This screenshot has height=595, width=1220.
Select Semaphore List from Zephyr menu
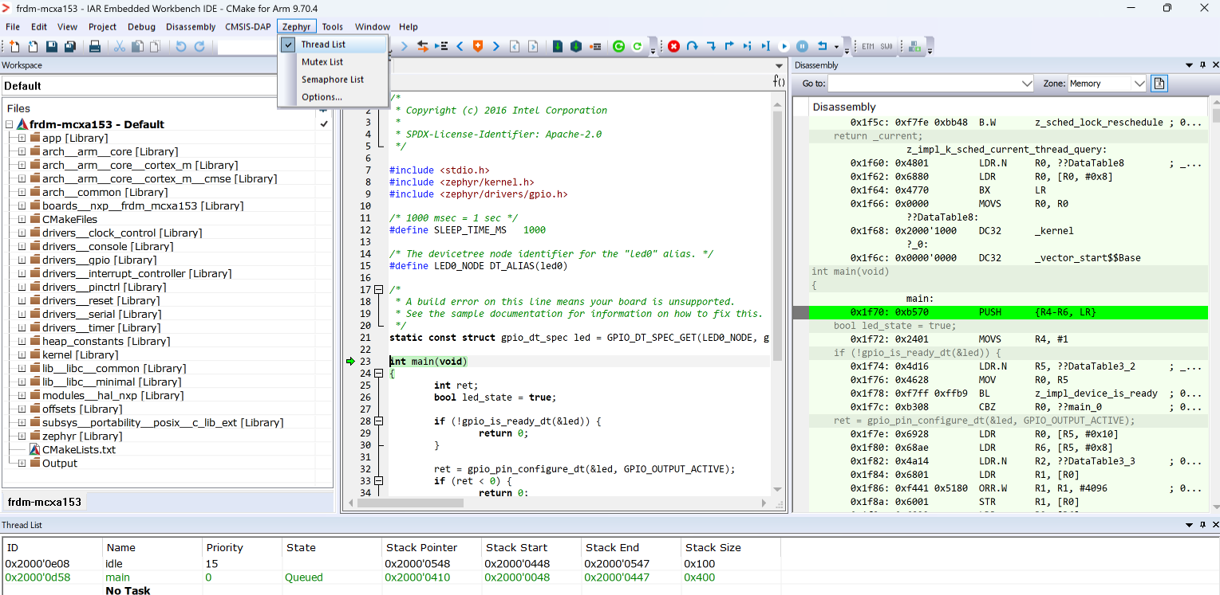click(333, 79)
